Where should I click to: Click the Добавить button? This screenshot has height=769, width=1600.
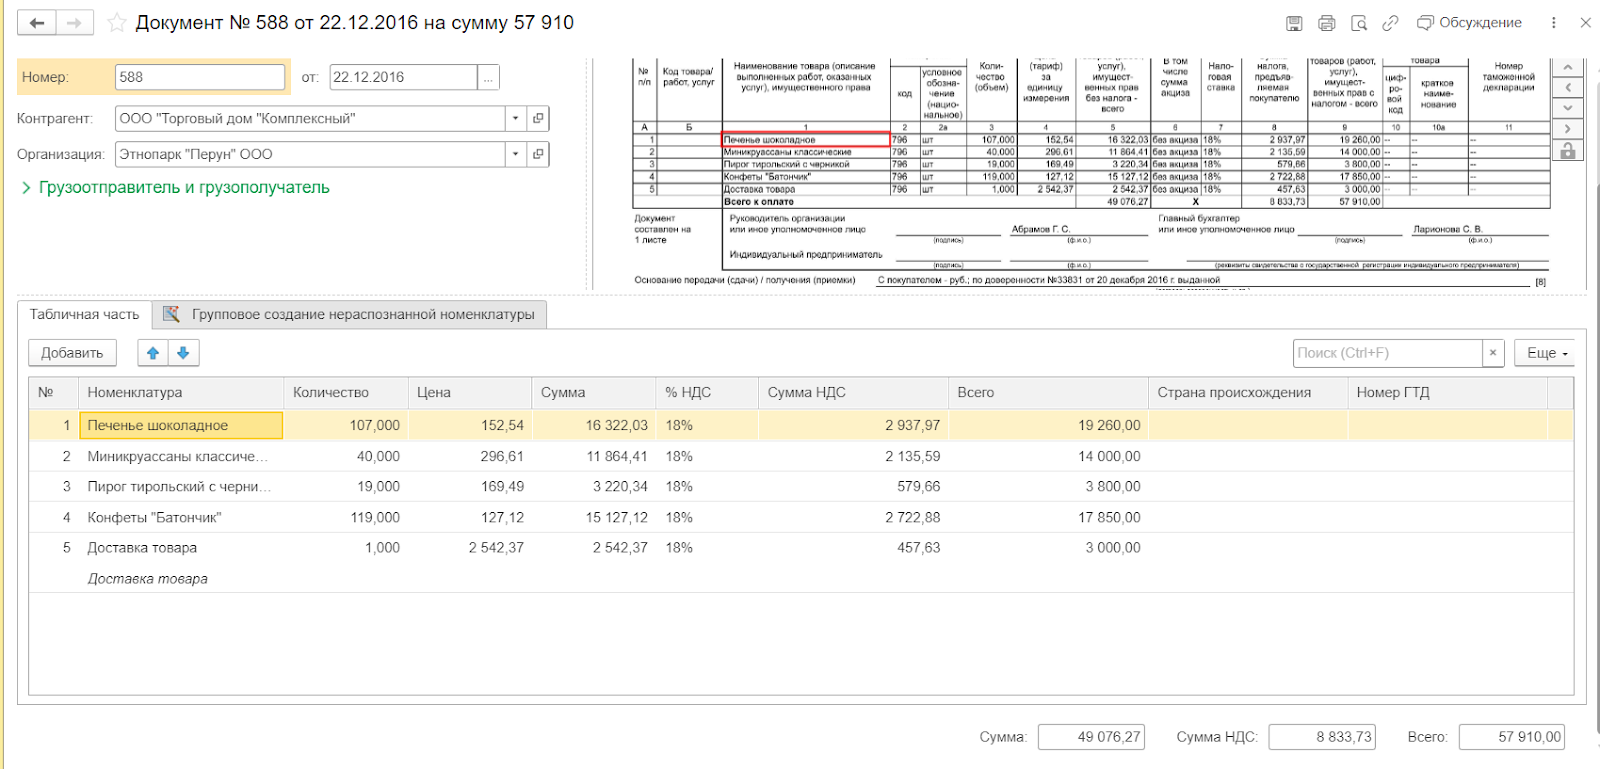pos(72,353)
